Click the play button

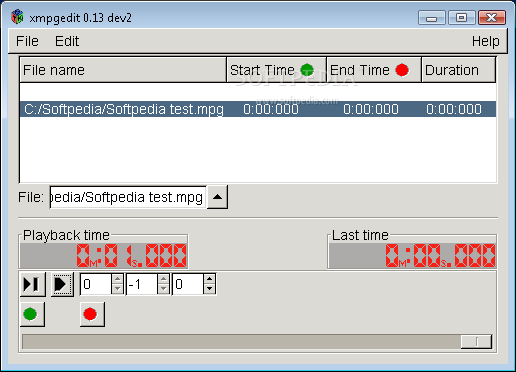pyautogui.click(x=62, y=284)
